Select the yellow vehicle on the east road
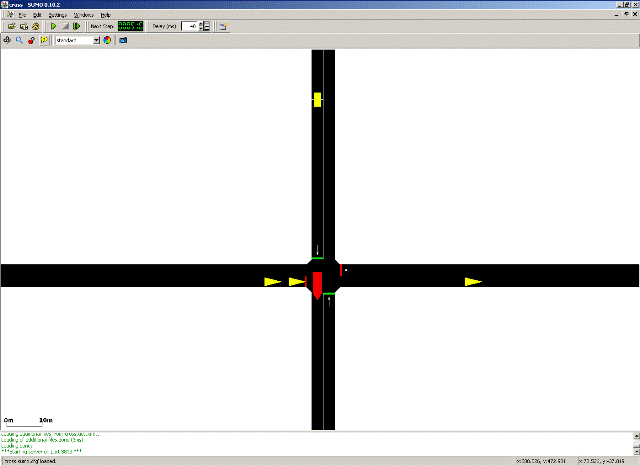The height and width of the screenshot is (466, 640). click(x=473, y=282)
